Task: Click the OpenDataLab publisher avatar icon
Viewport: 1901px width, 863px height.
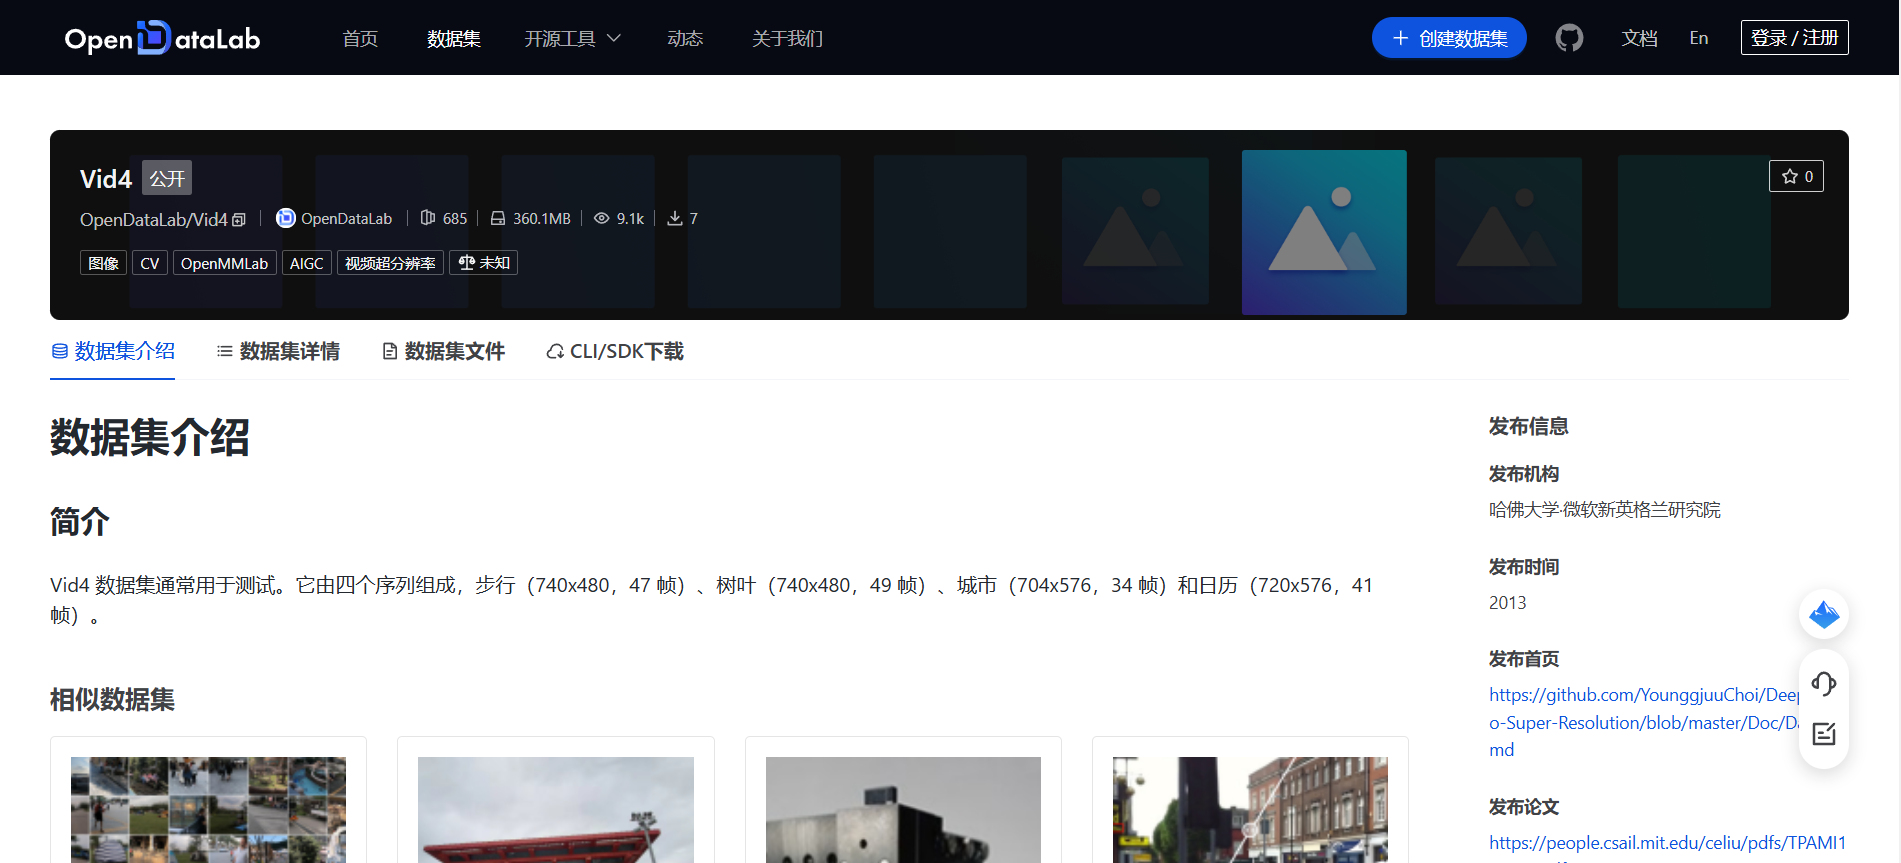Action: coord(286,218)
